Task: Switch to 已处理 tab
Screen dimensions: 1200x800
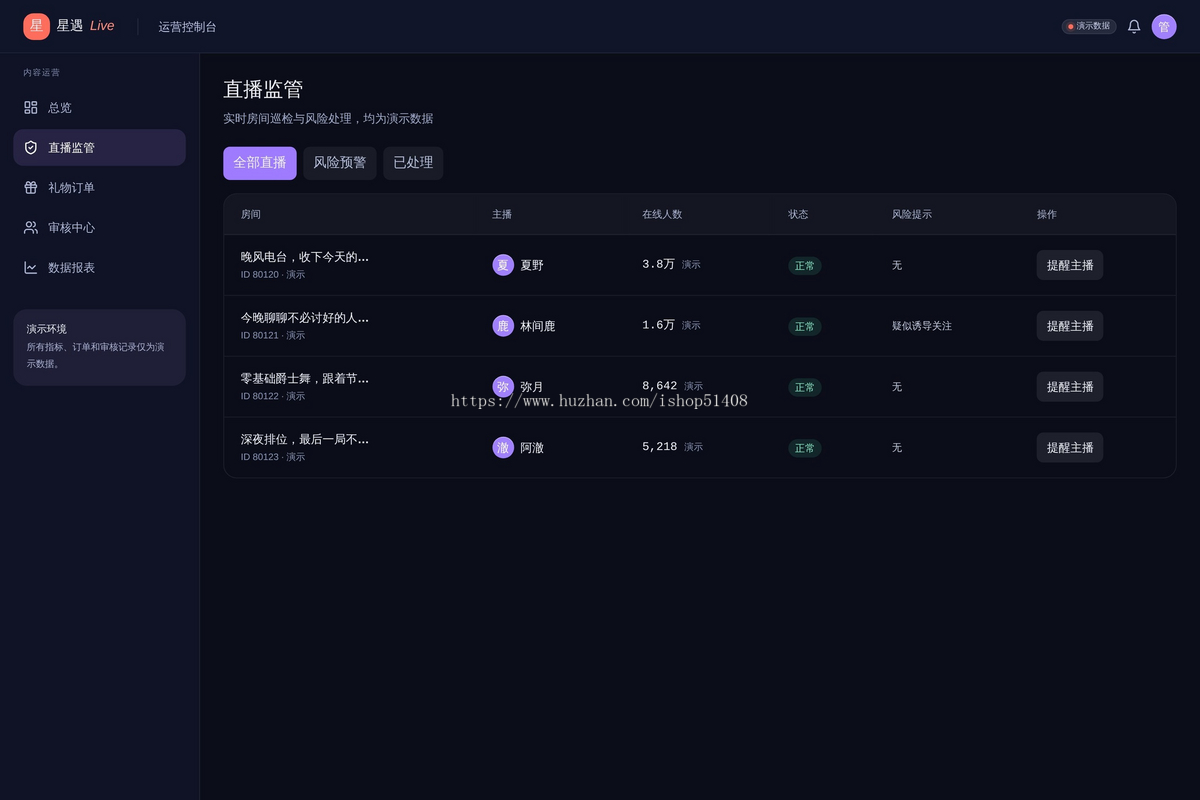Action: (x=413, y=163)
